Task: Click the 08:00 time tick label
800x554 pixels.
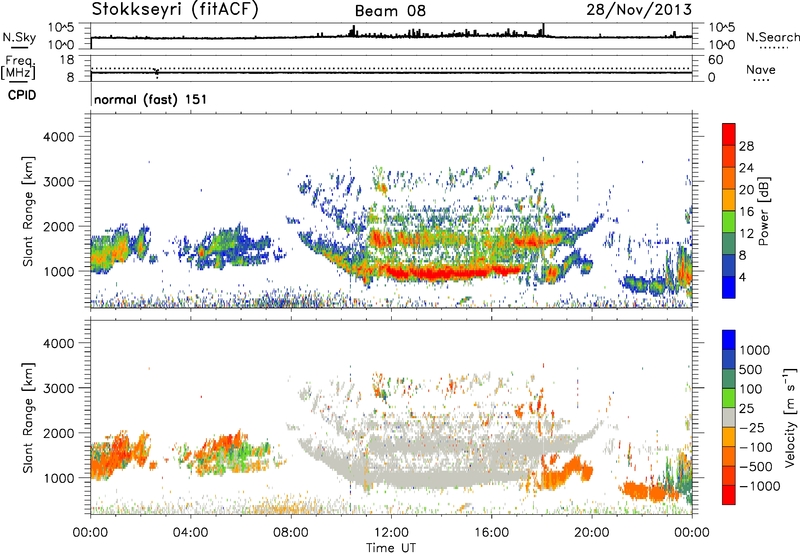Action: 291,533
